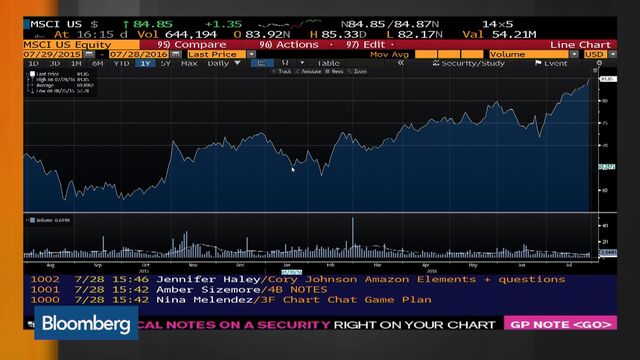This screenshot has width=640, height=360.
Task: Click the low price L 82.17N
Action: 414,34
